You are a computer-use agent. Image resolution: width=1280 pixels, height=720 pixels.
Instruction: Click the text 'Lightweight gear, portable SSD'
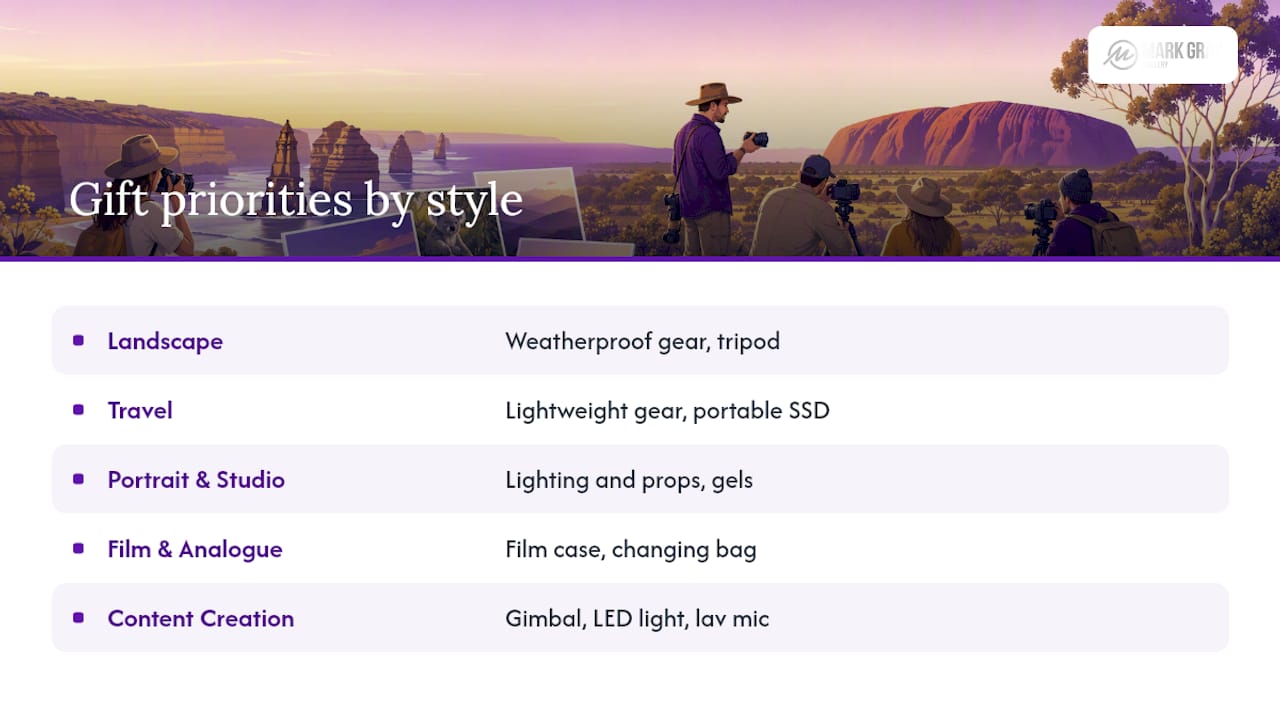[x=667, y=411]
